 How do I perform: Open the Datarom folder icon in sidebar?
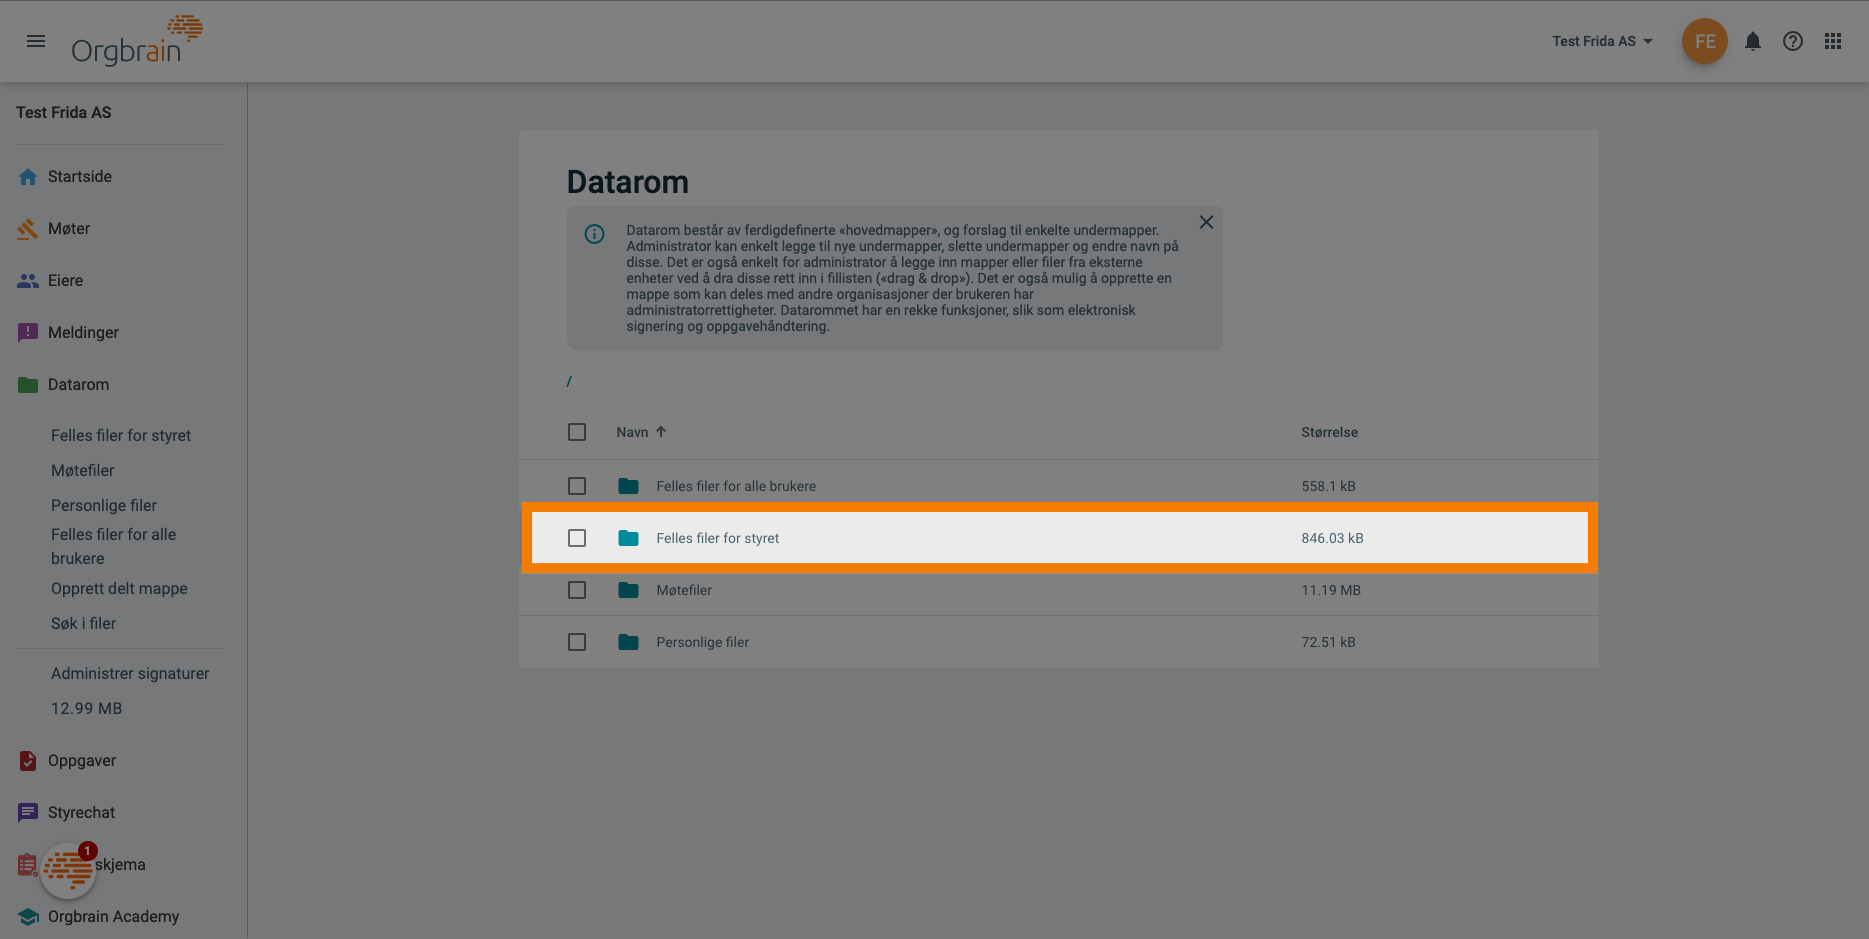tap(28, 384)
